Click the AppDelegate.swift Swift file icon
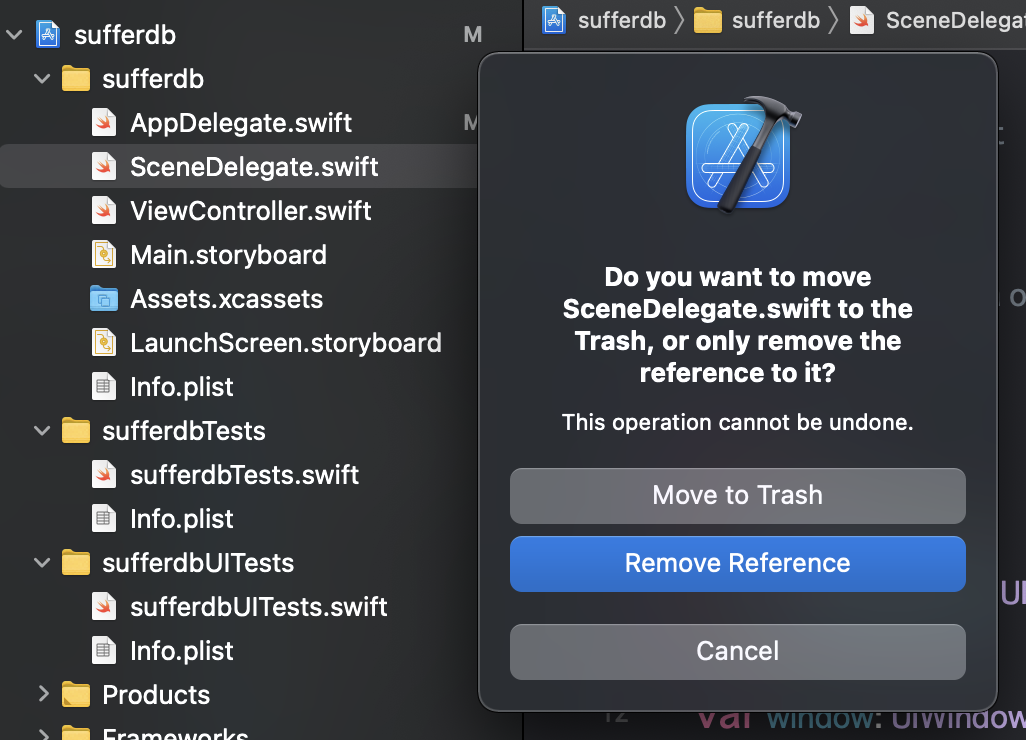Image resolution: width=1026 pixels, height=740 pixels. tap(103, 122)
